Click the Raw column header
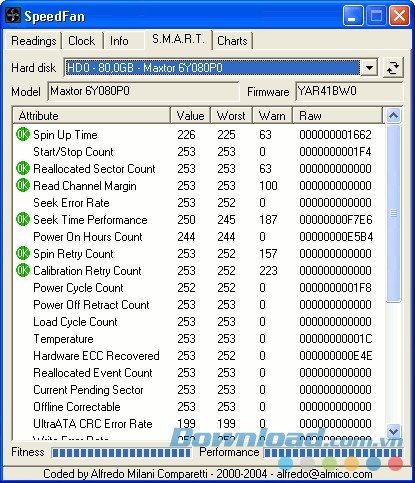 coord(337,116)
